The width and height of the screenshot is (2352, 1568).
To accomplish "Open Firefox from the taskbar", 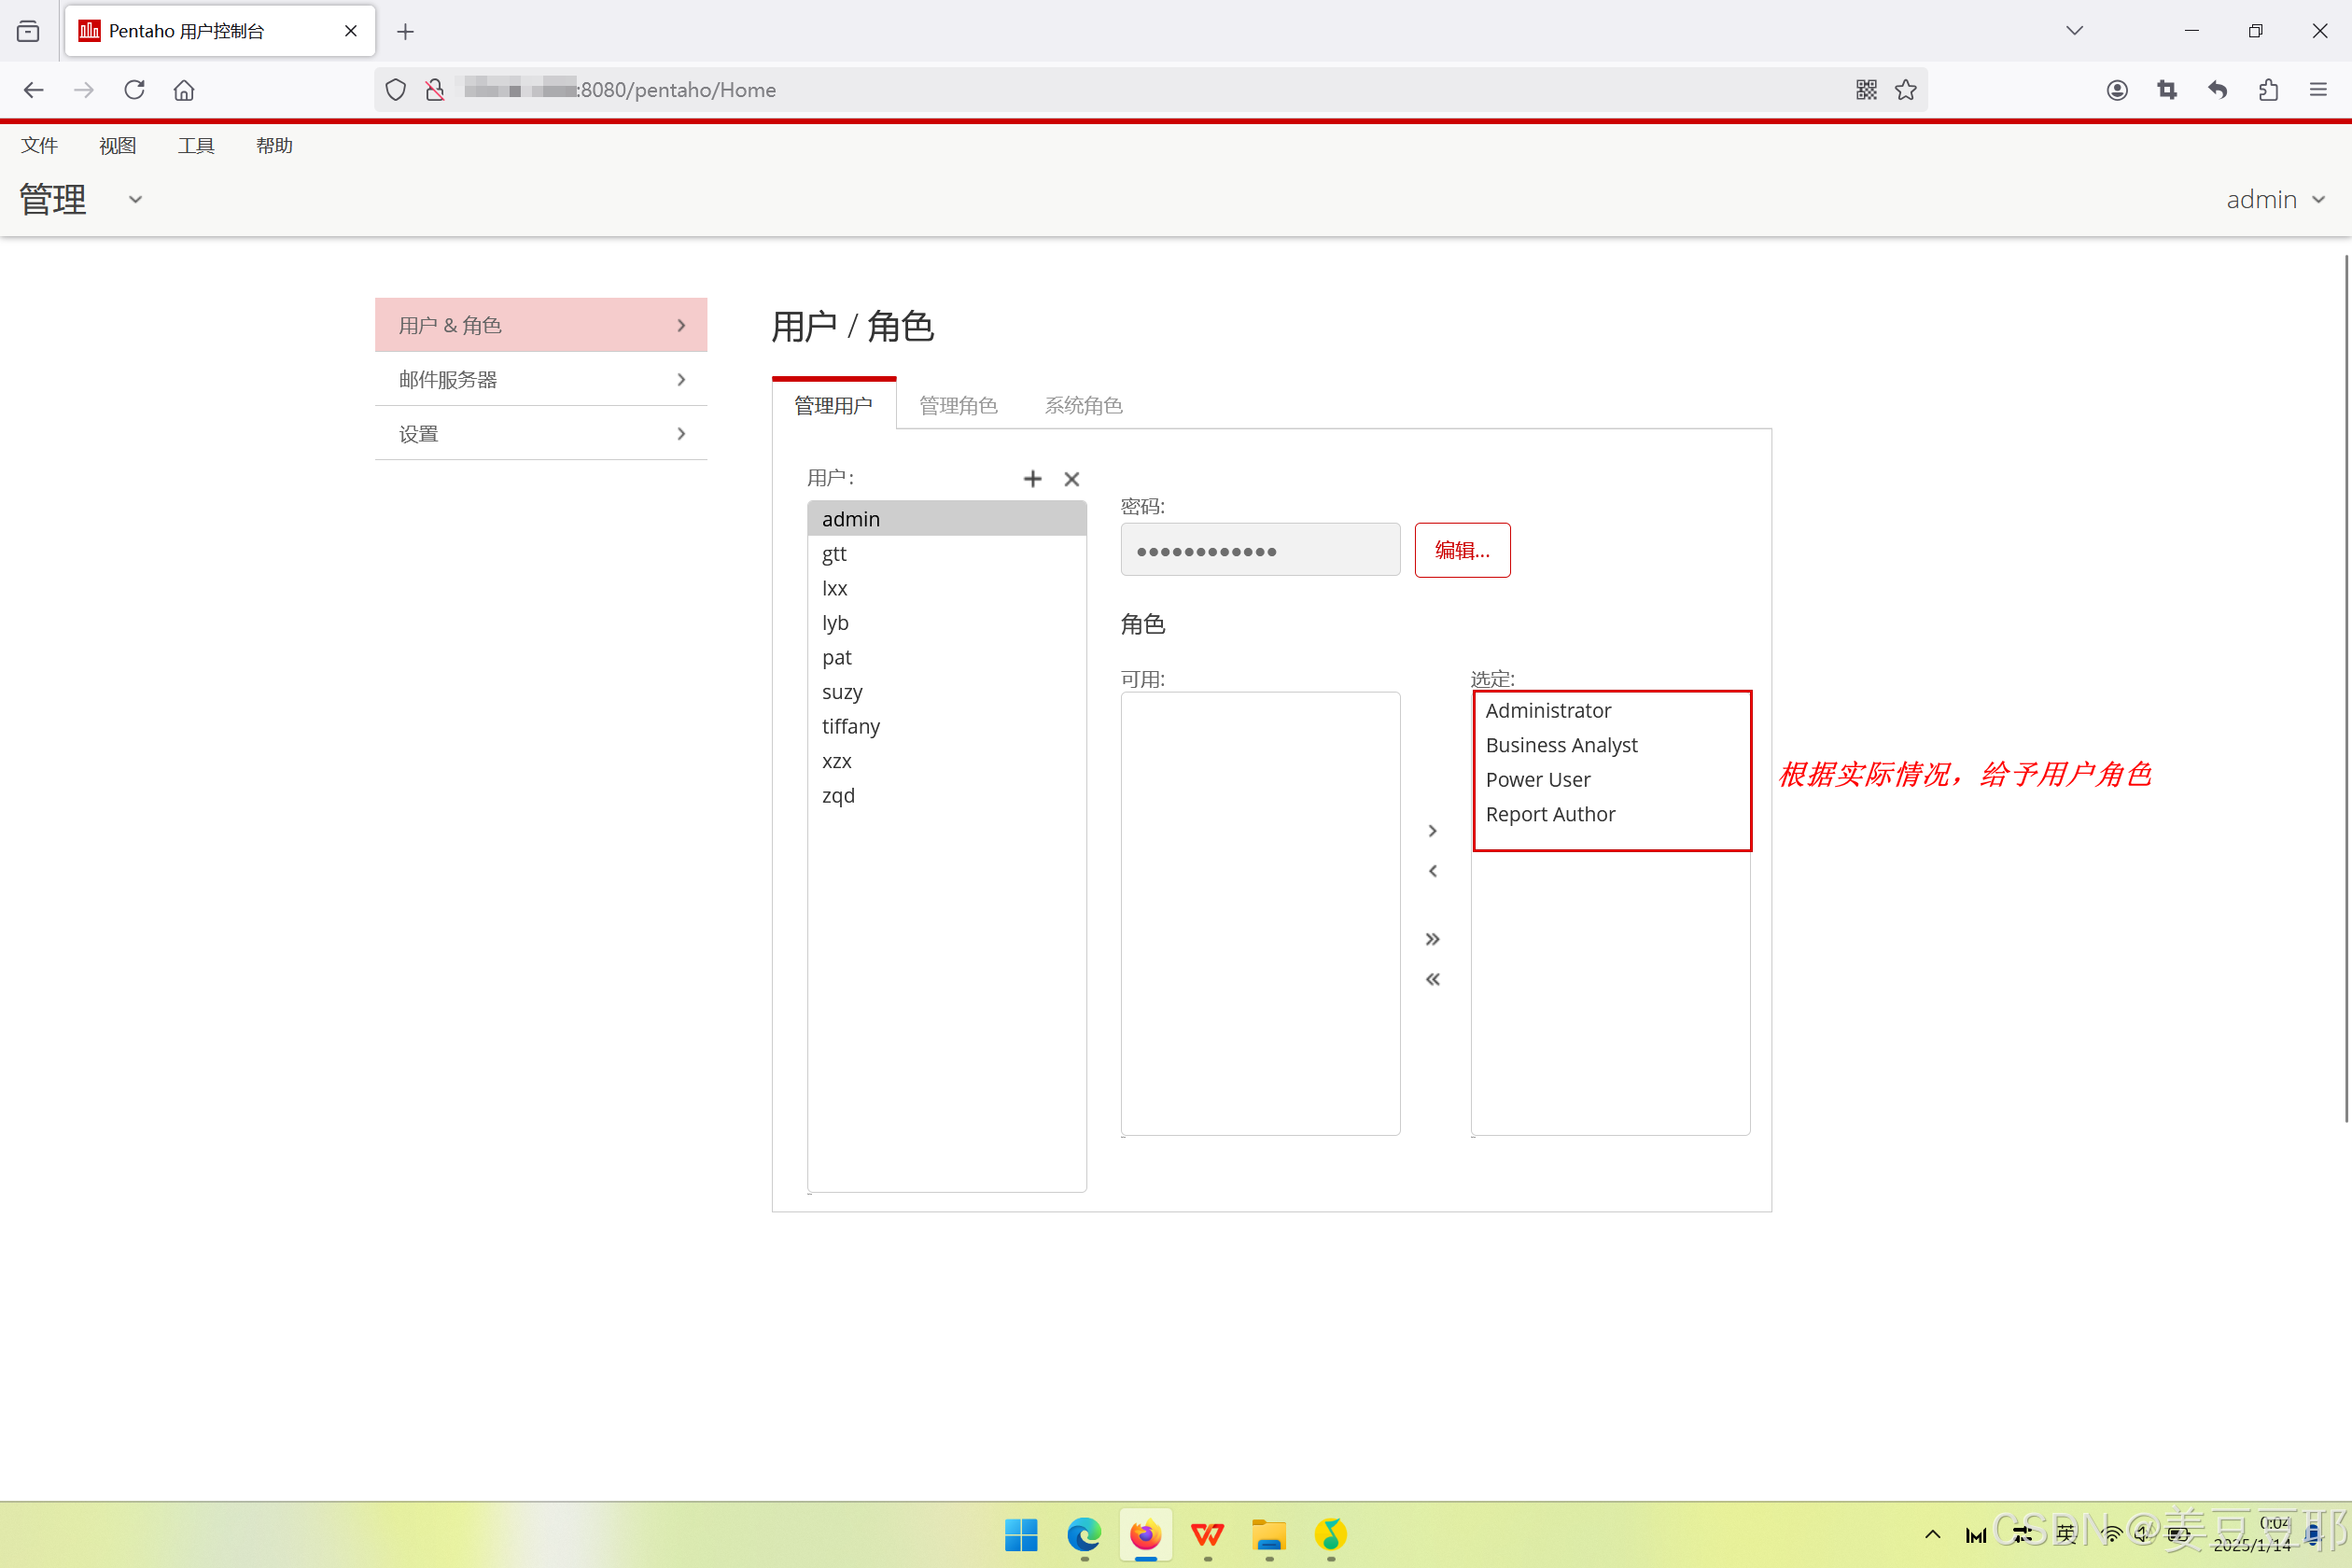I will click(x=1145, y=1534).
